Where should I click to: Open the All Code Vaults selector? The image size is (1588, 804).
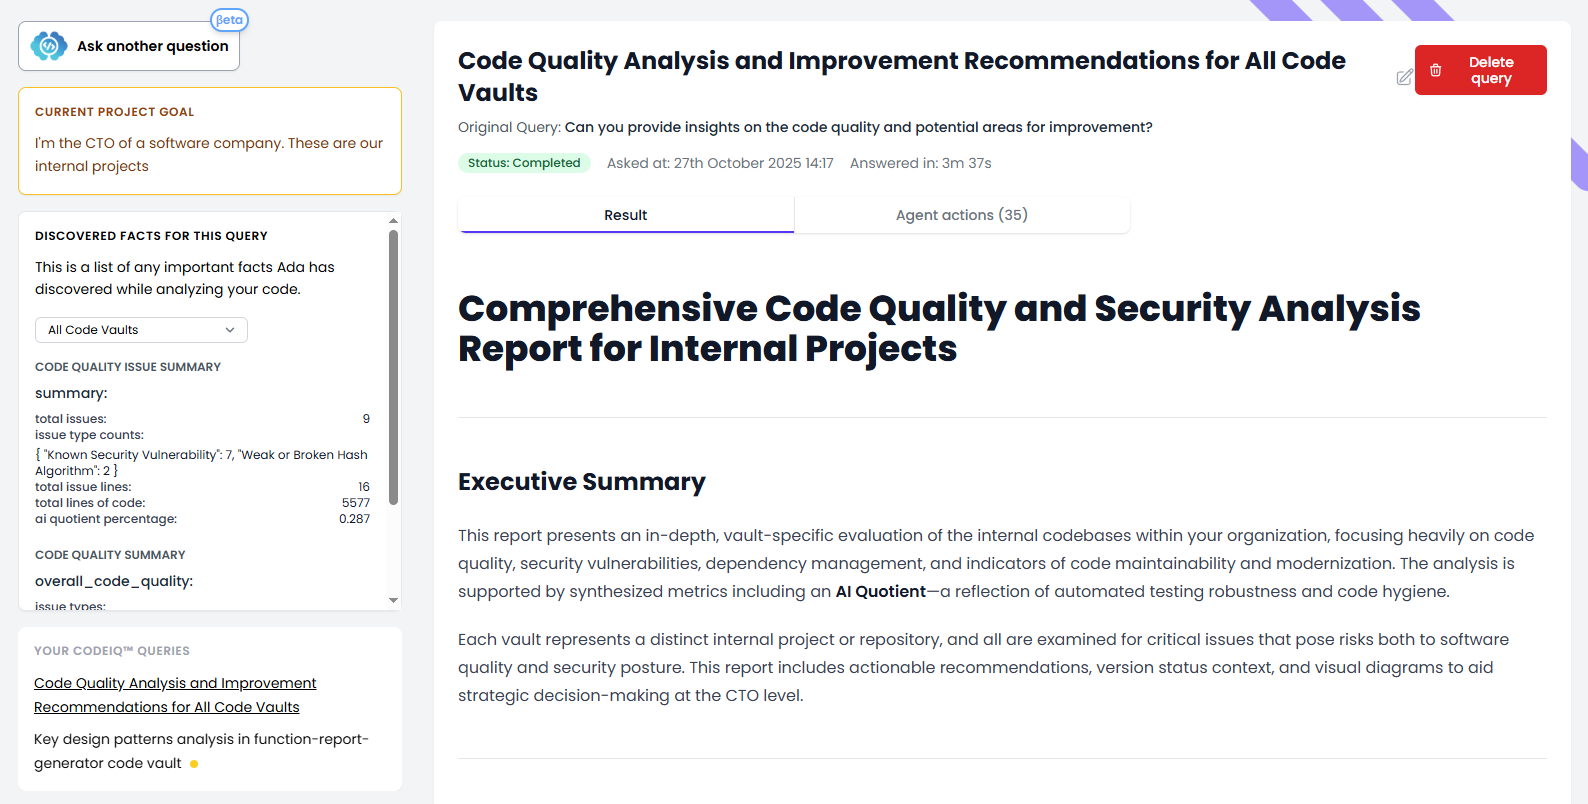pos(141,330)
